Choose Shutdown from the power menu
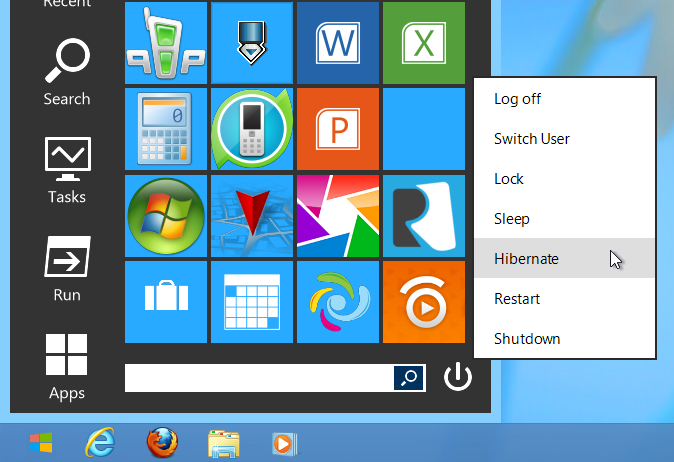Viewport: 674px width, 462px height. click(x=564, y=339)
